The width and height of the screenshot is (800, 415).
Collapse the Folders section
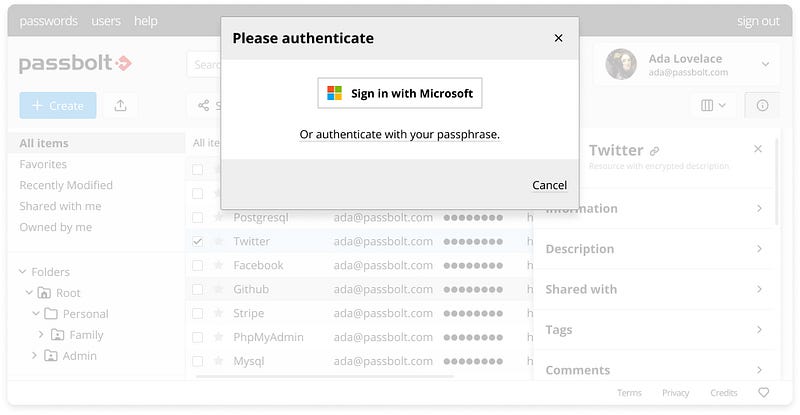tap(22, 272)
